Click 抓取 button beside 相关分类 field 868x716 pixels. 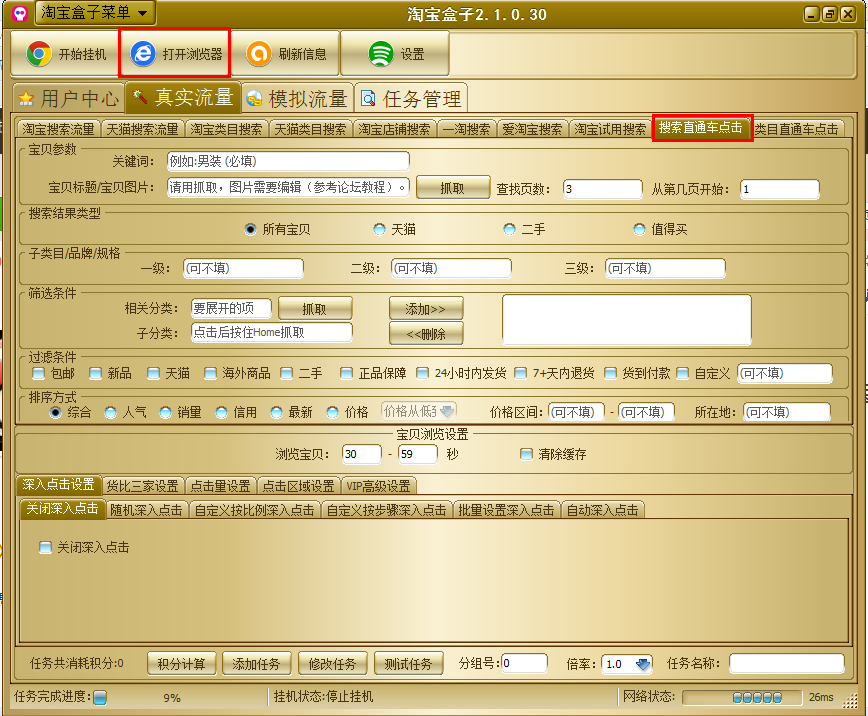(x=314, y=309)
